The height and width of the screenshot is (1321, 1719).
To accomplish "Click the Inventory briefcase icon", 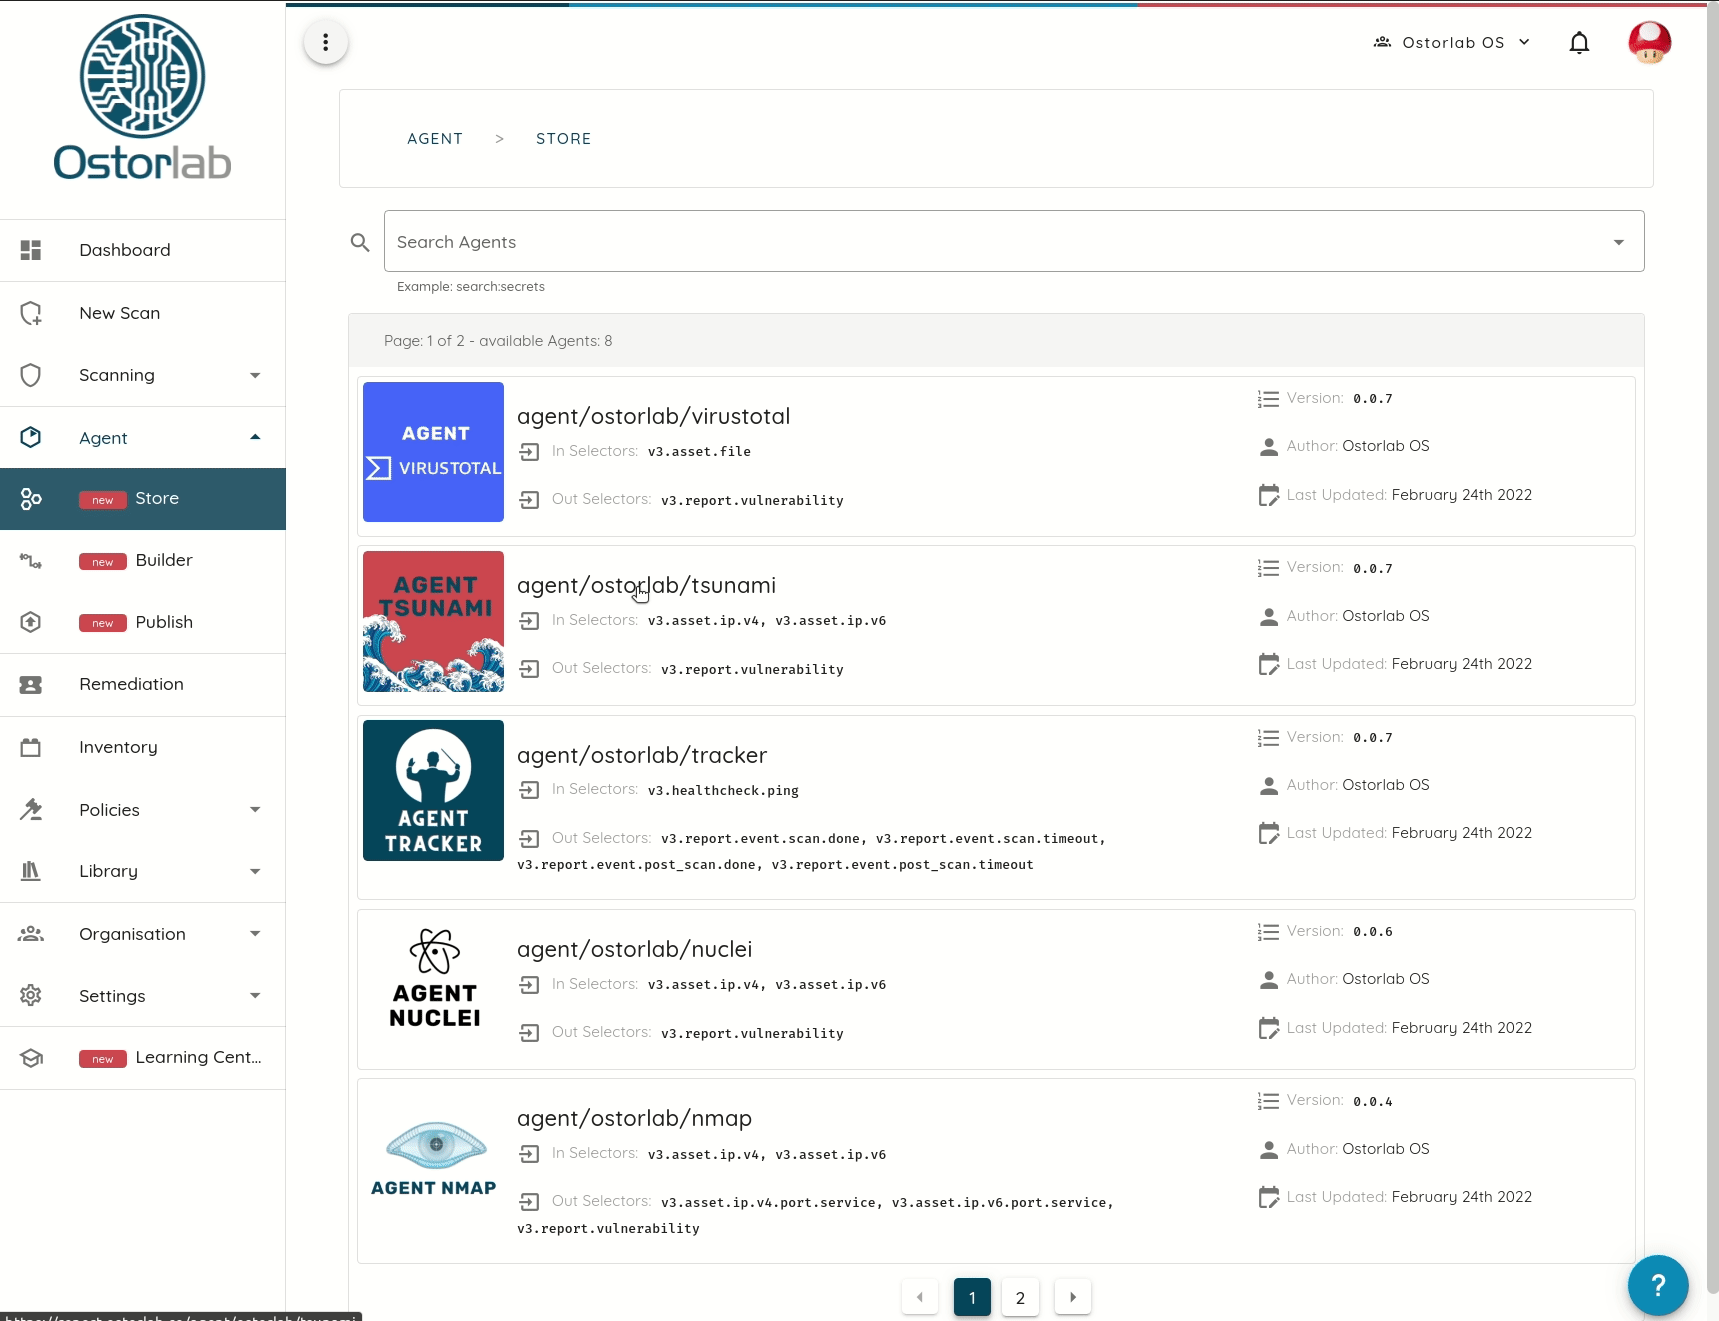I will tap(31, 747).
